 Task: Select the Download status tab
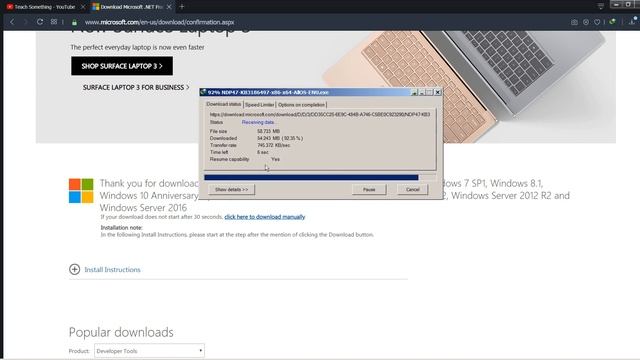click(x=223, y=104)
